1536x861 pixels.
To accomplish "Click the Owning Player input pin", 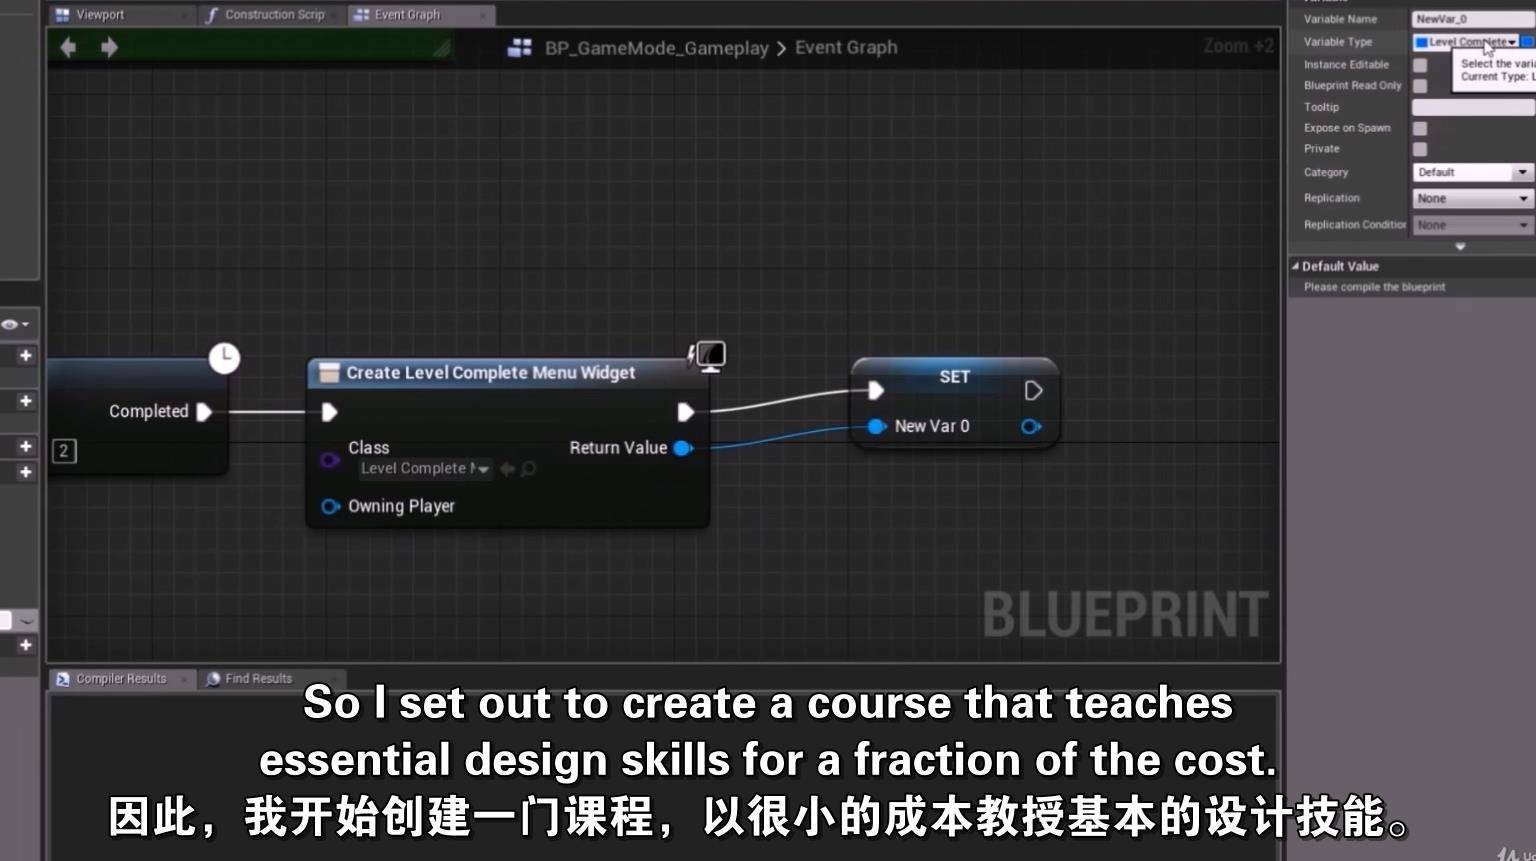I will pos(330,506).
